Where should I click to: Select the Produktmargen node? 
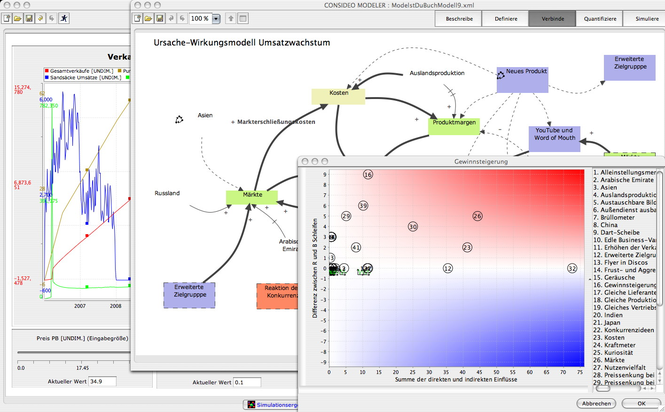coord(454,126)
